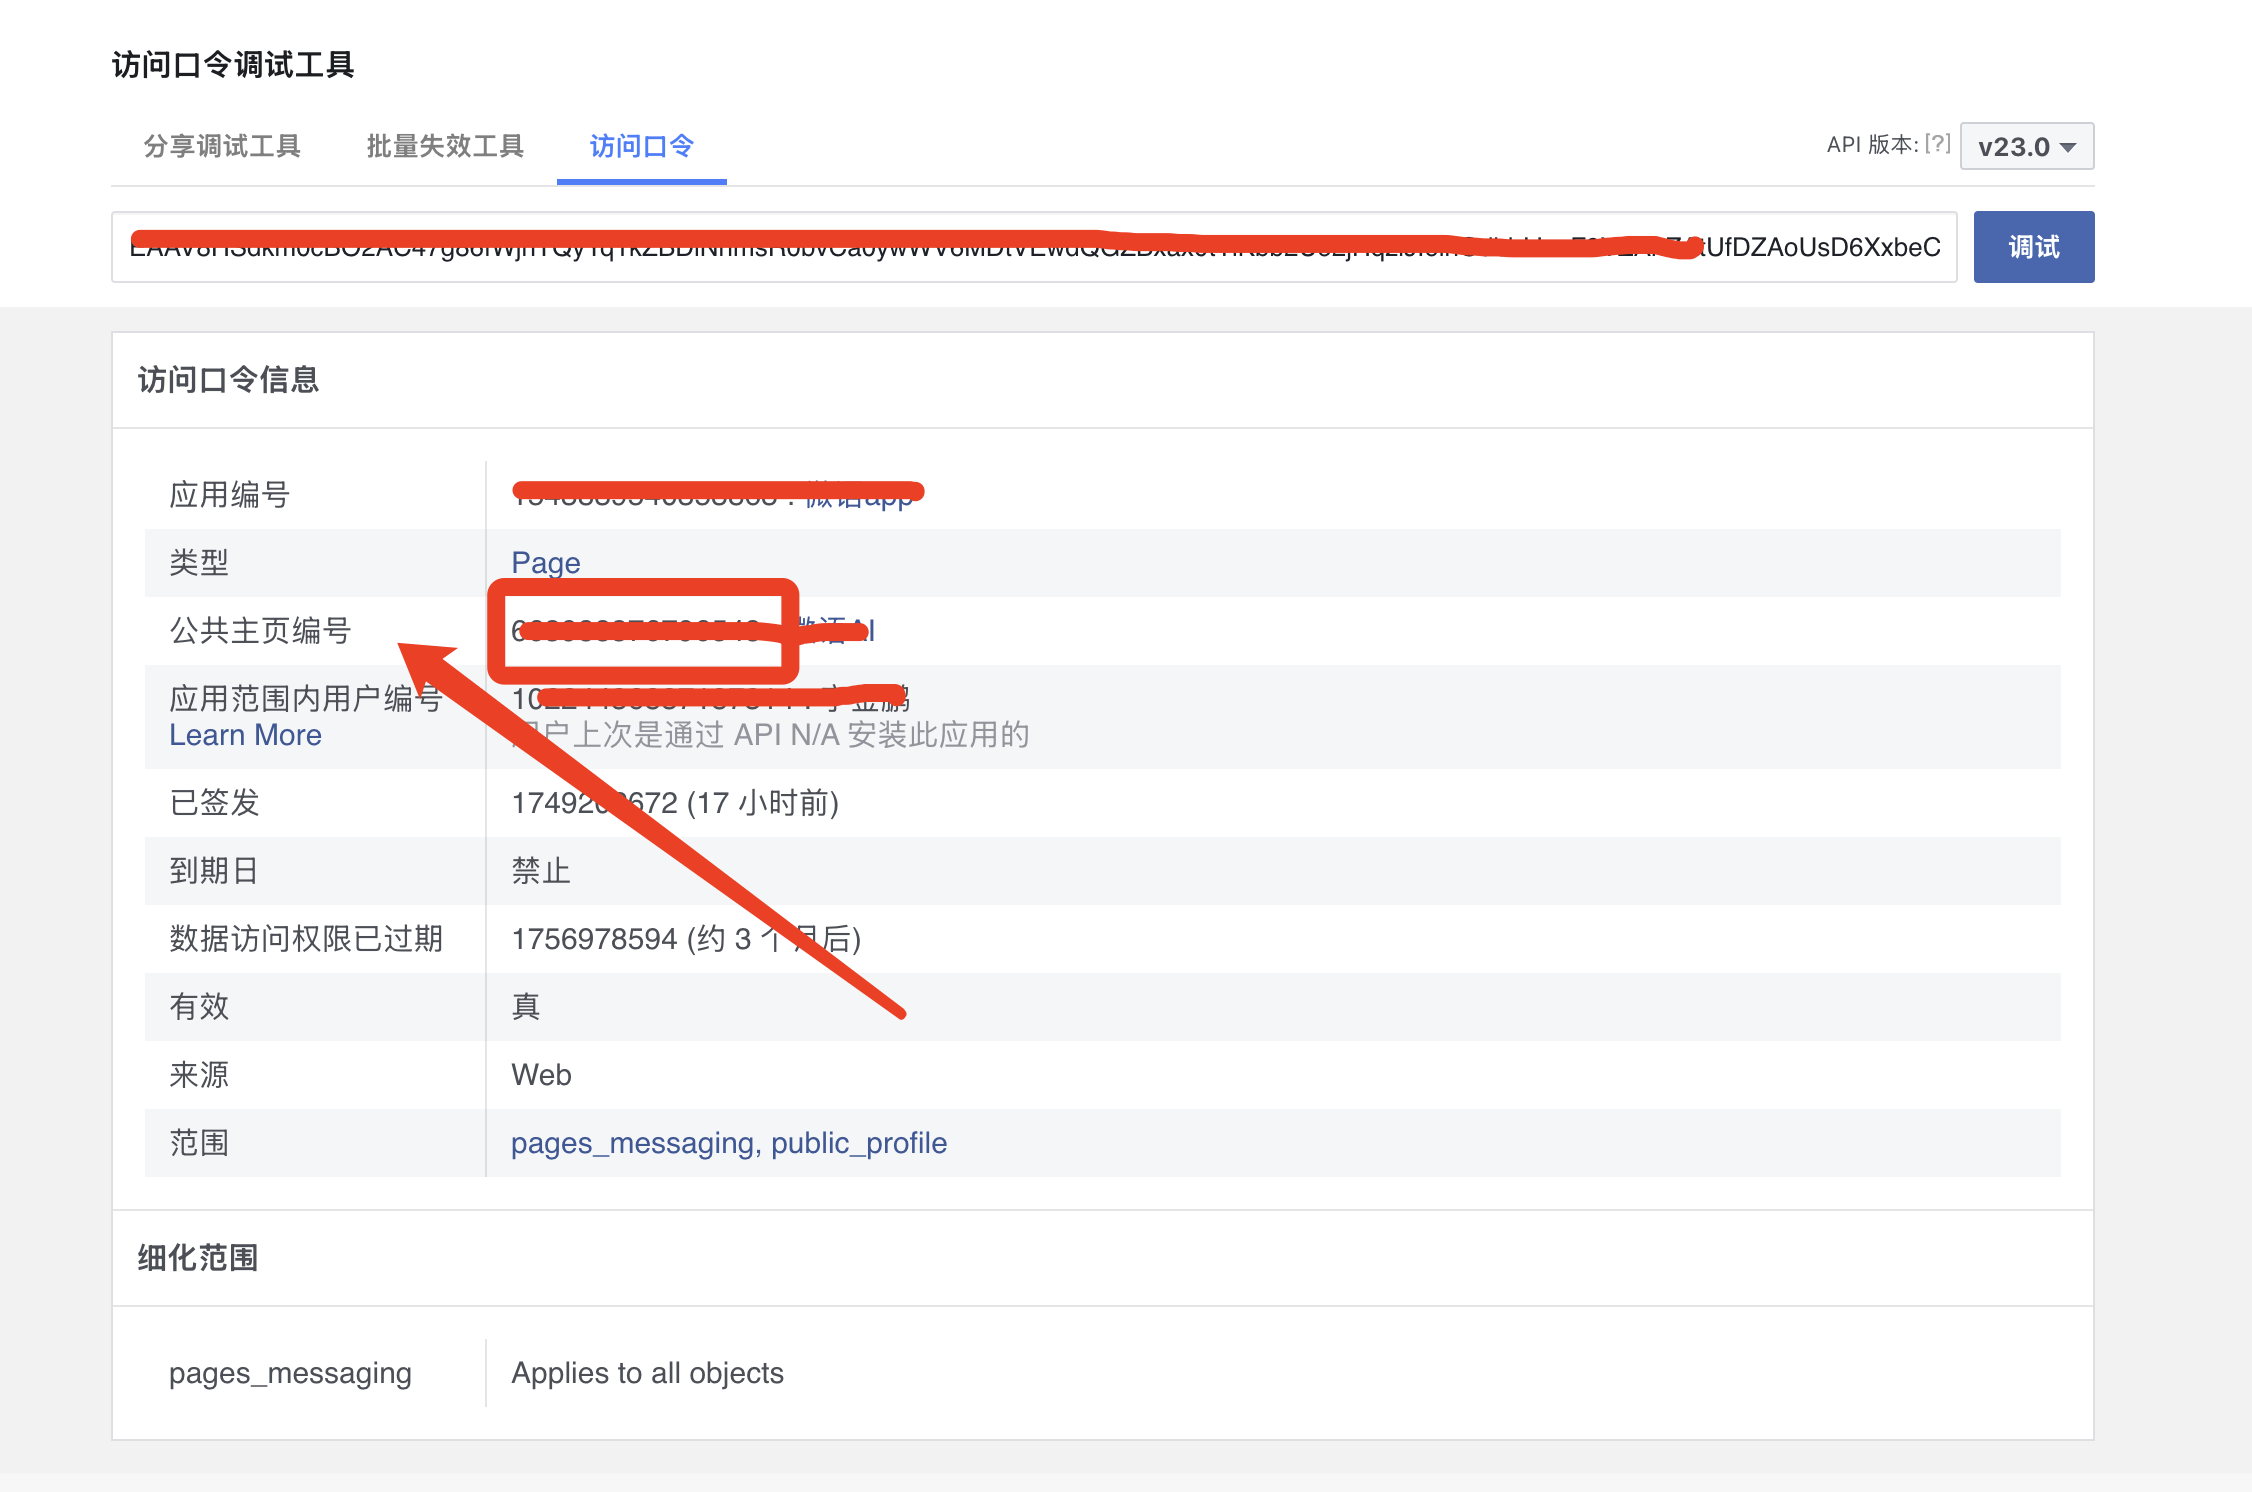Click the Page type link

(x=545, y=562)
